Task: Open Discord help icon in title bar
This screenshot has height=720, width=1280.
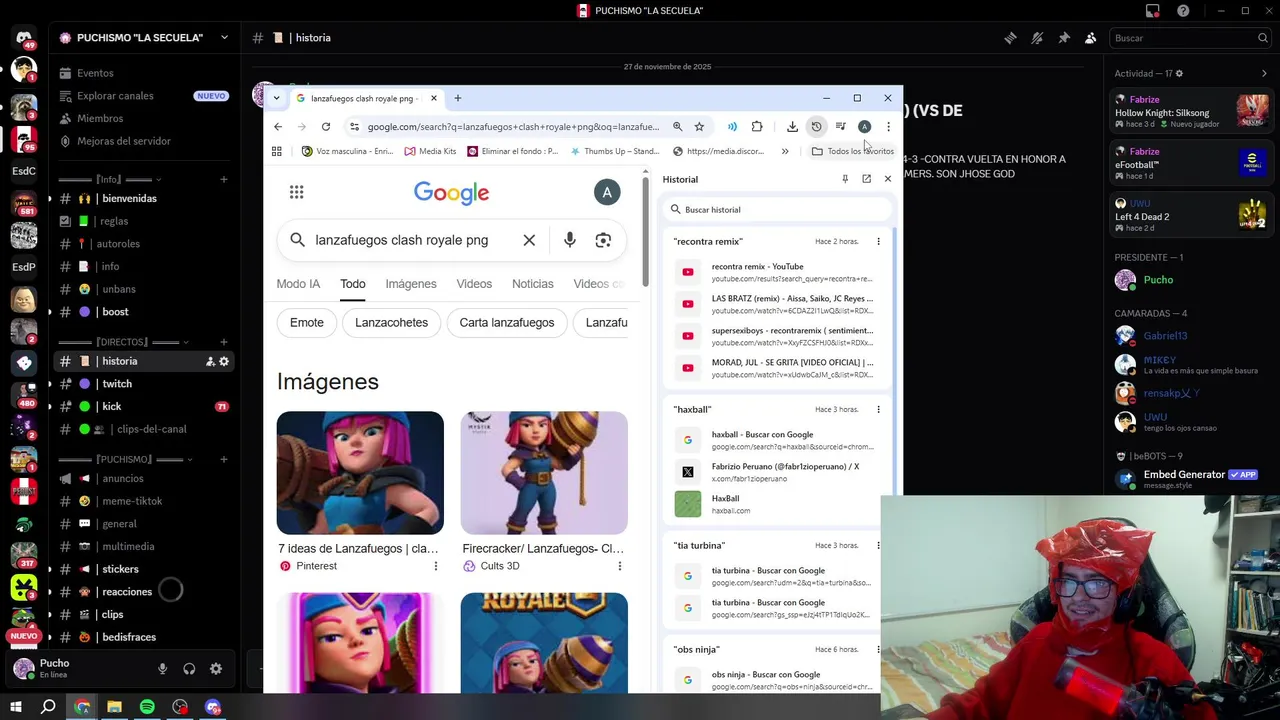Action: 1184,11
